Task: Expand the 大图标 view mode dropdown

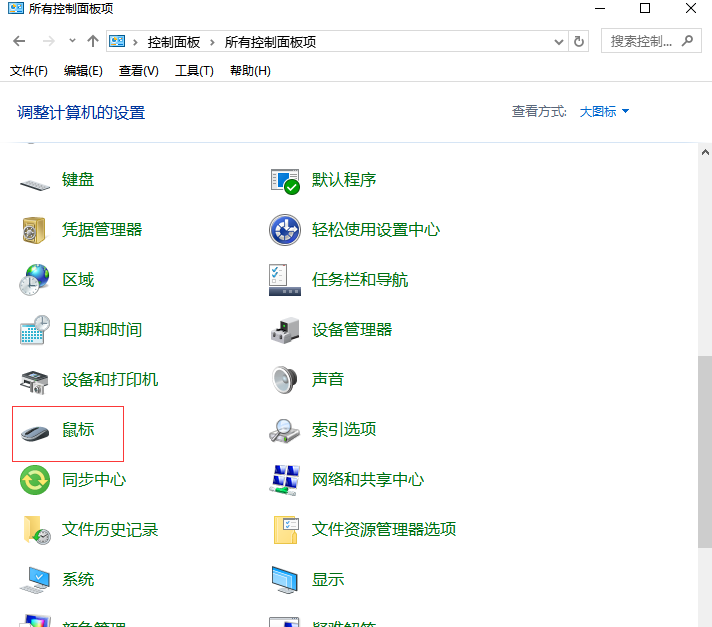Action: pos(604,111)
